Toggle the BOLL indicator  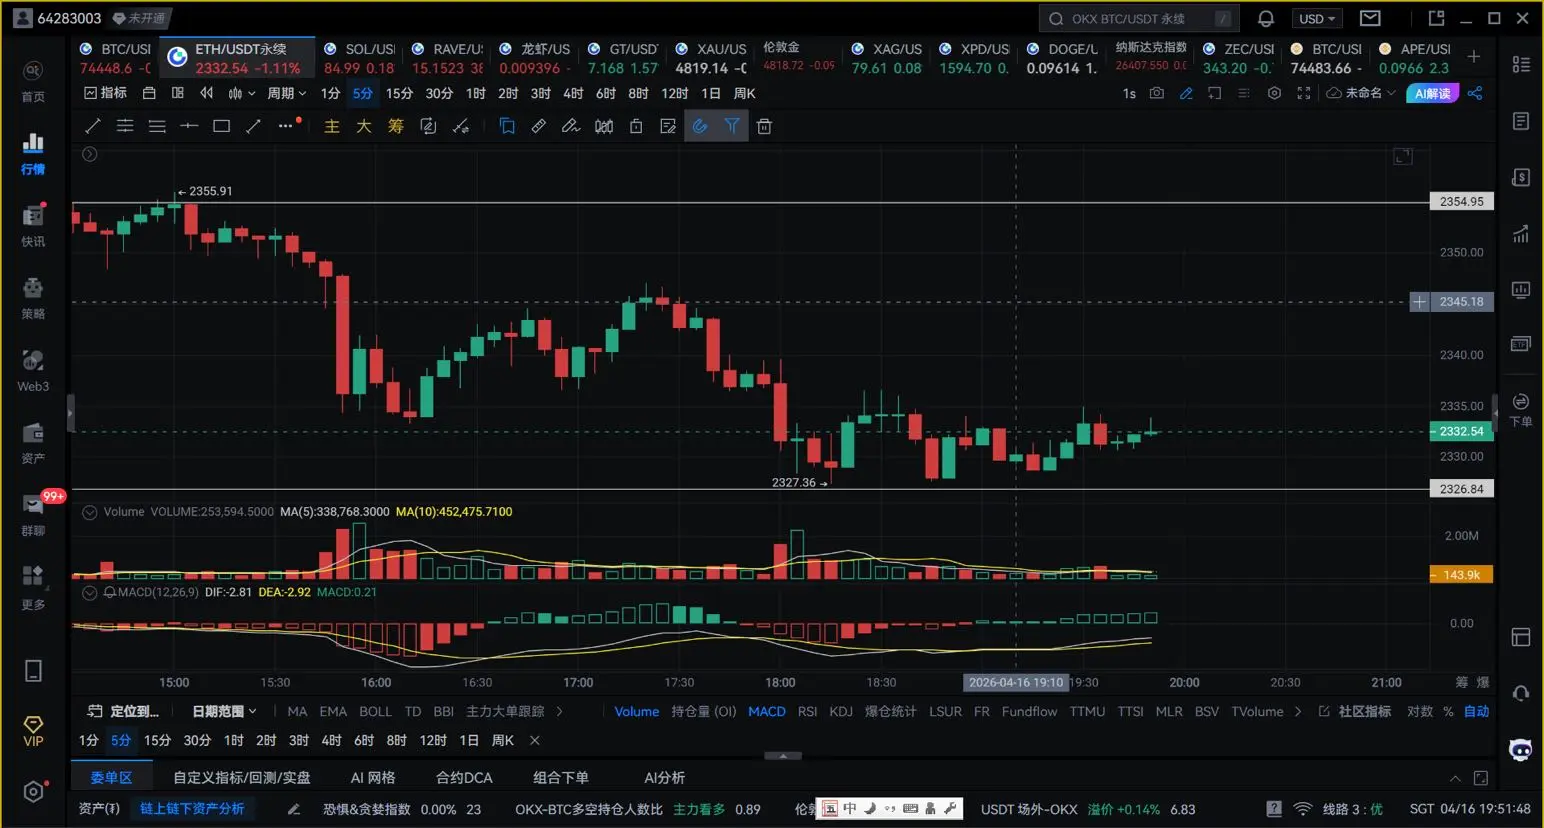click(x=376, y=711)
